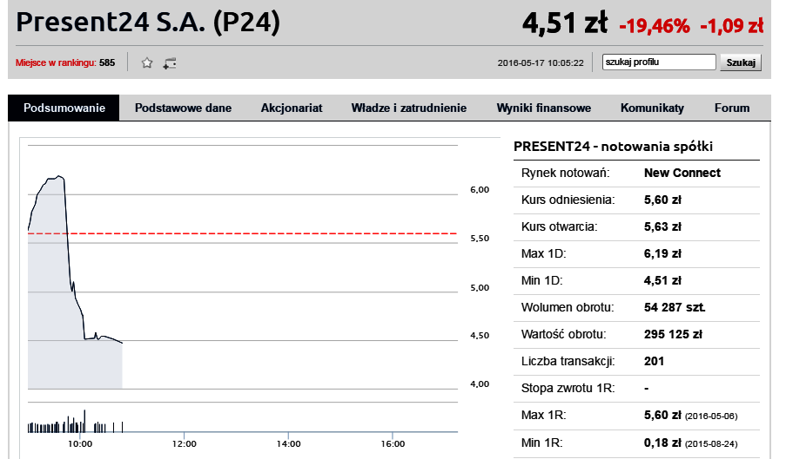Click the Present24 S.A. (P24) heading
Image resolution: width=786 pixels, height=459 pixels.
pos(148,22)
